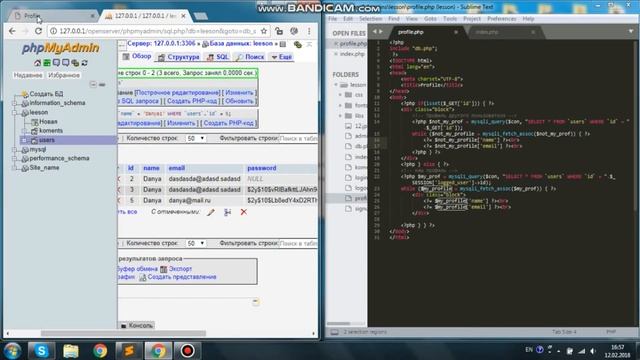Screen dimensions: 640x360
Task: Open Windows Start menu
Action: (12, 351)
